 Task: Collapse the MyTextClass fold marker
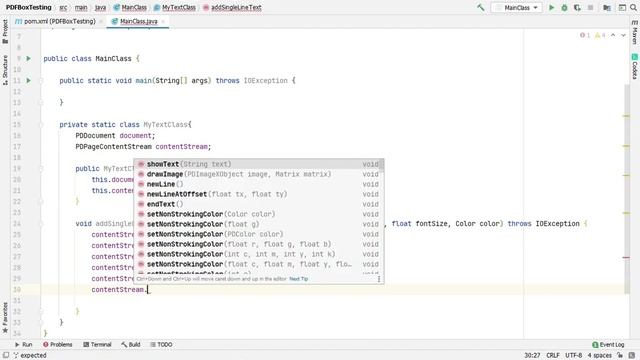coord(41,124)
